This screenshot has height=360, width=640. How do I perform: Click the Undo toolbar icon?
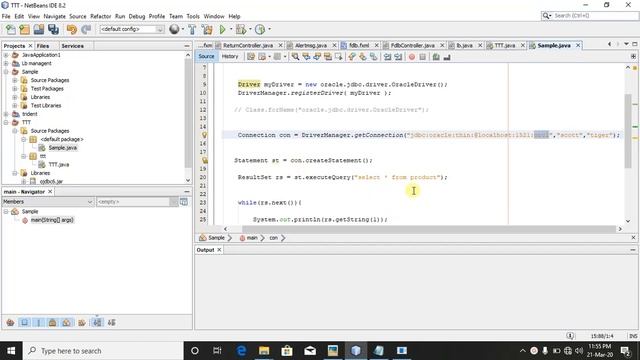coord(72,29)
